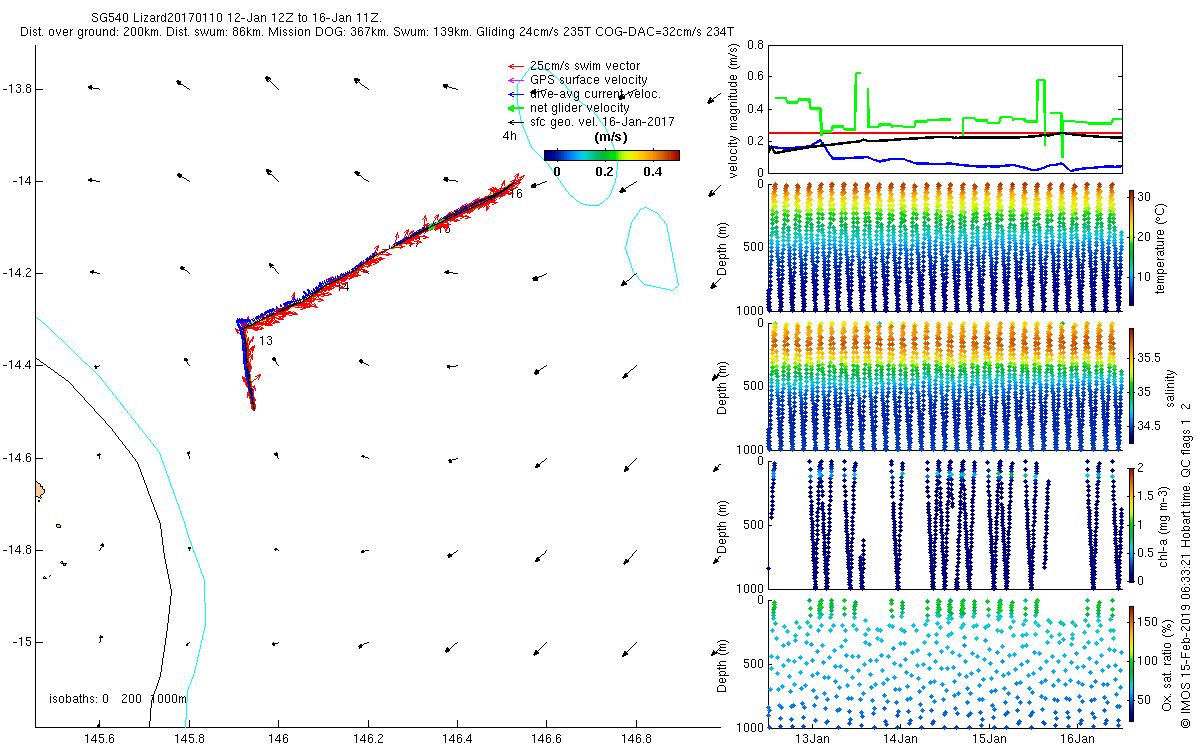Select the salinity colorbar

click(1131, 385)
